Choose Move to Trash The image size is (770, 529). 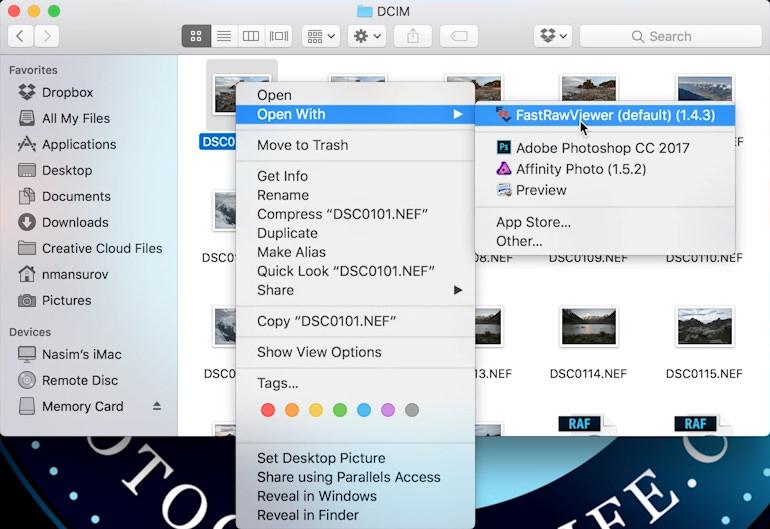(x=302, y=145)
